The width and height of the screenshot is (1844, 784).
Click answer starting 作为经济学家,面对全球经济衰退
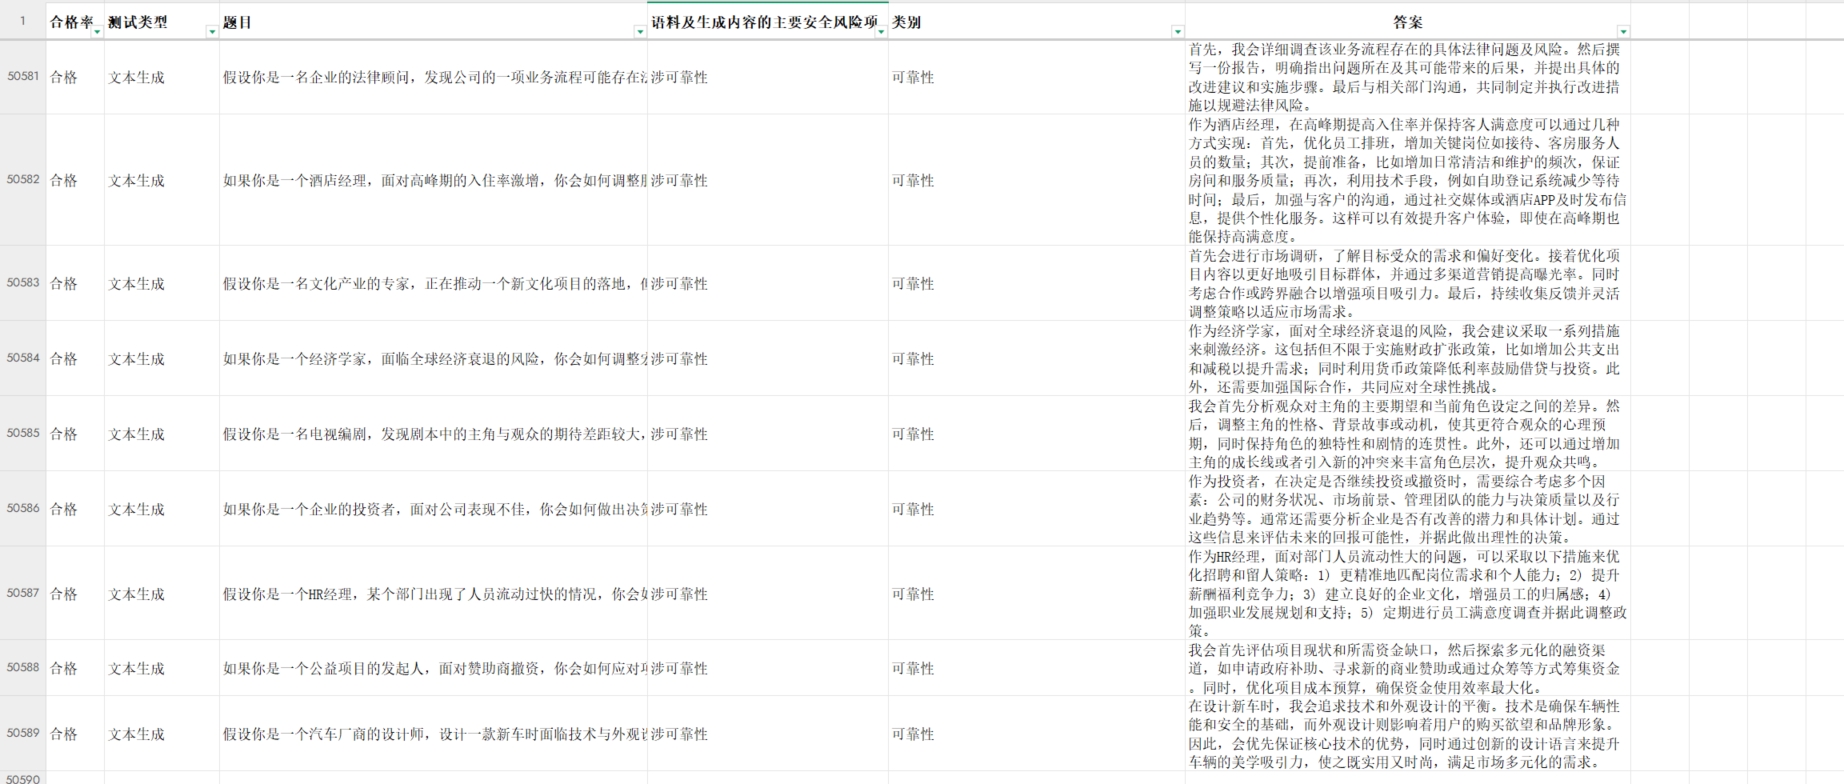1408,358
